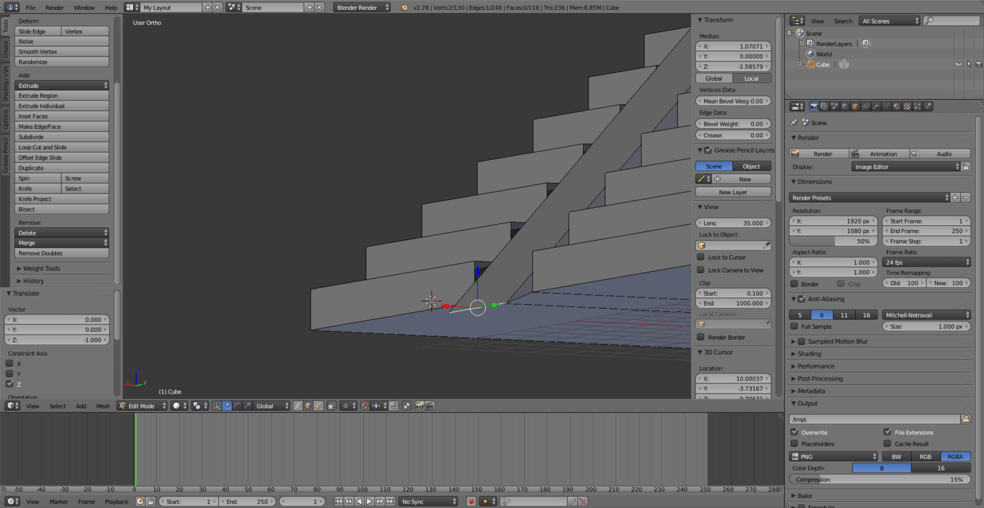Open the Render Layers properties tab icon
This screenshot has height=508, width=984.
825,107
